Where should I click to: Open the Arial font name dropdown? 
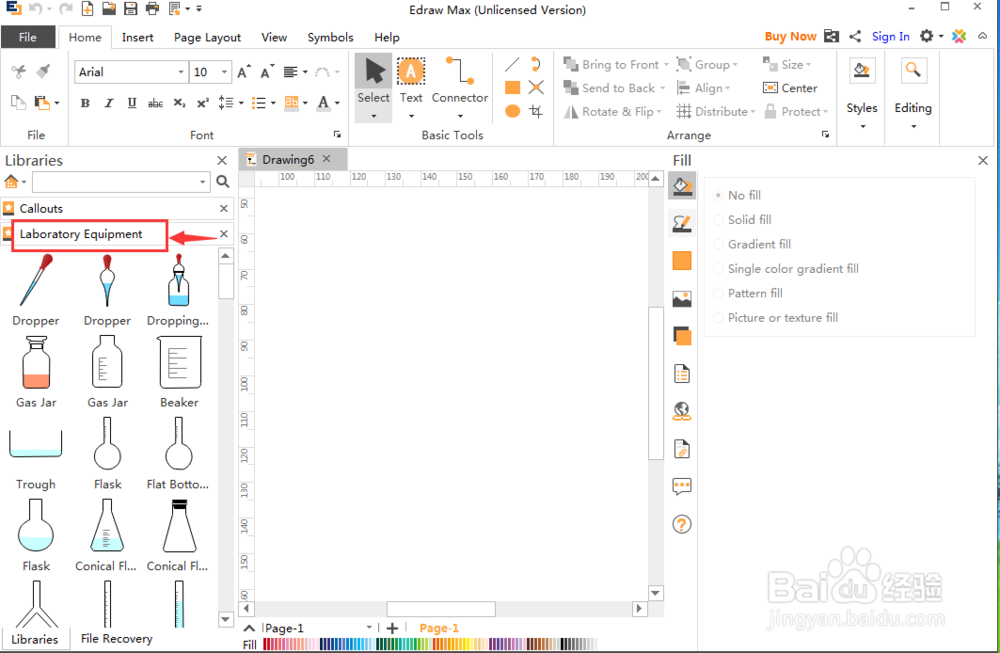[x=181, y=72]
